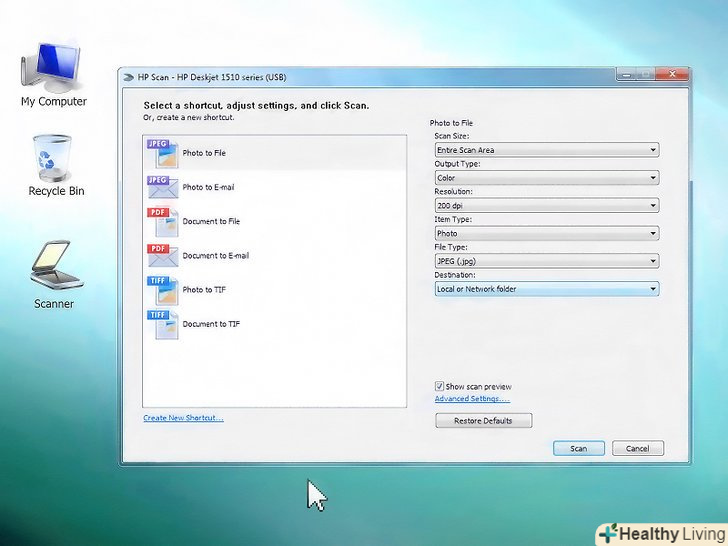Select the Document to TIF icon
The image size is (728, 546).
point(162,324)
